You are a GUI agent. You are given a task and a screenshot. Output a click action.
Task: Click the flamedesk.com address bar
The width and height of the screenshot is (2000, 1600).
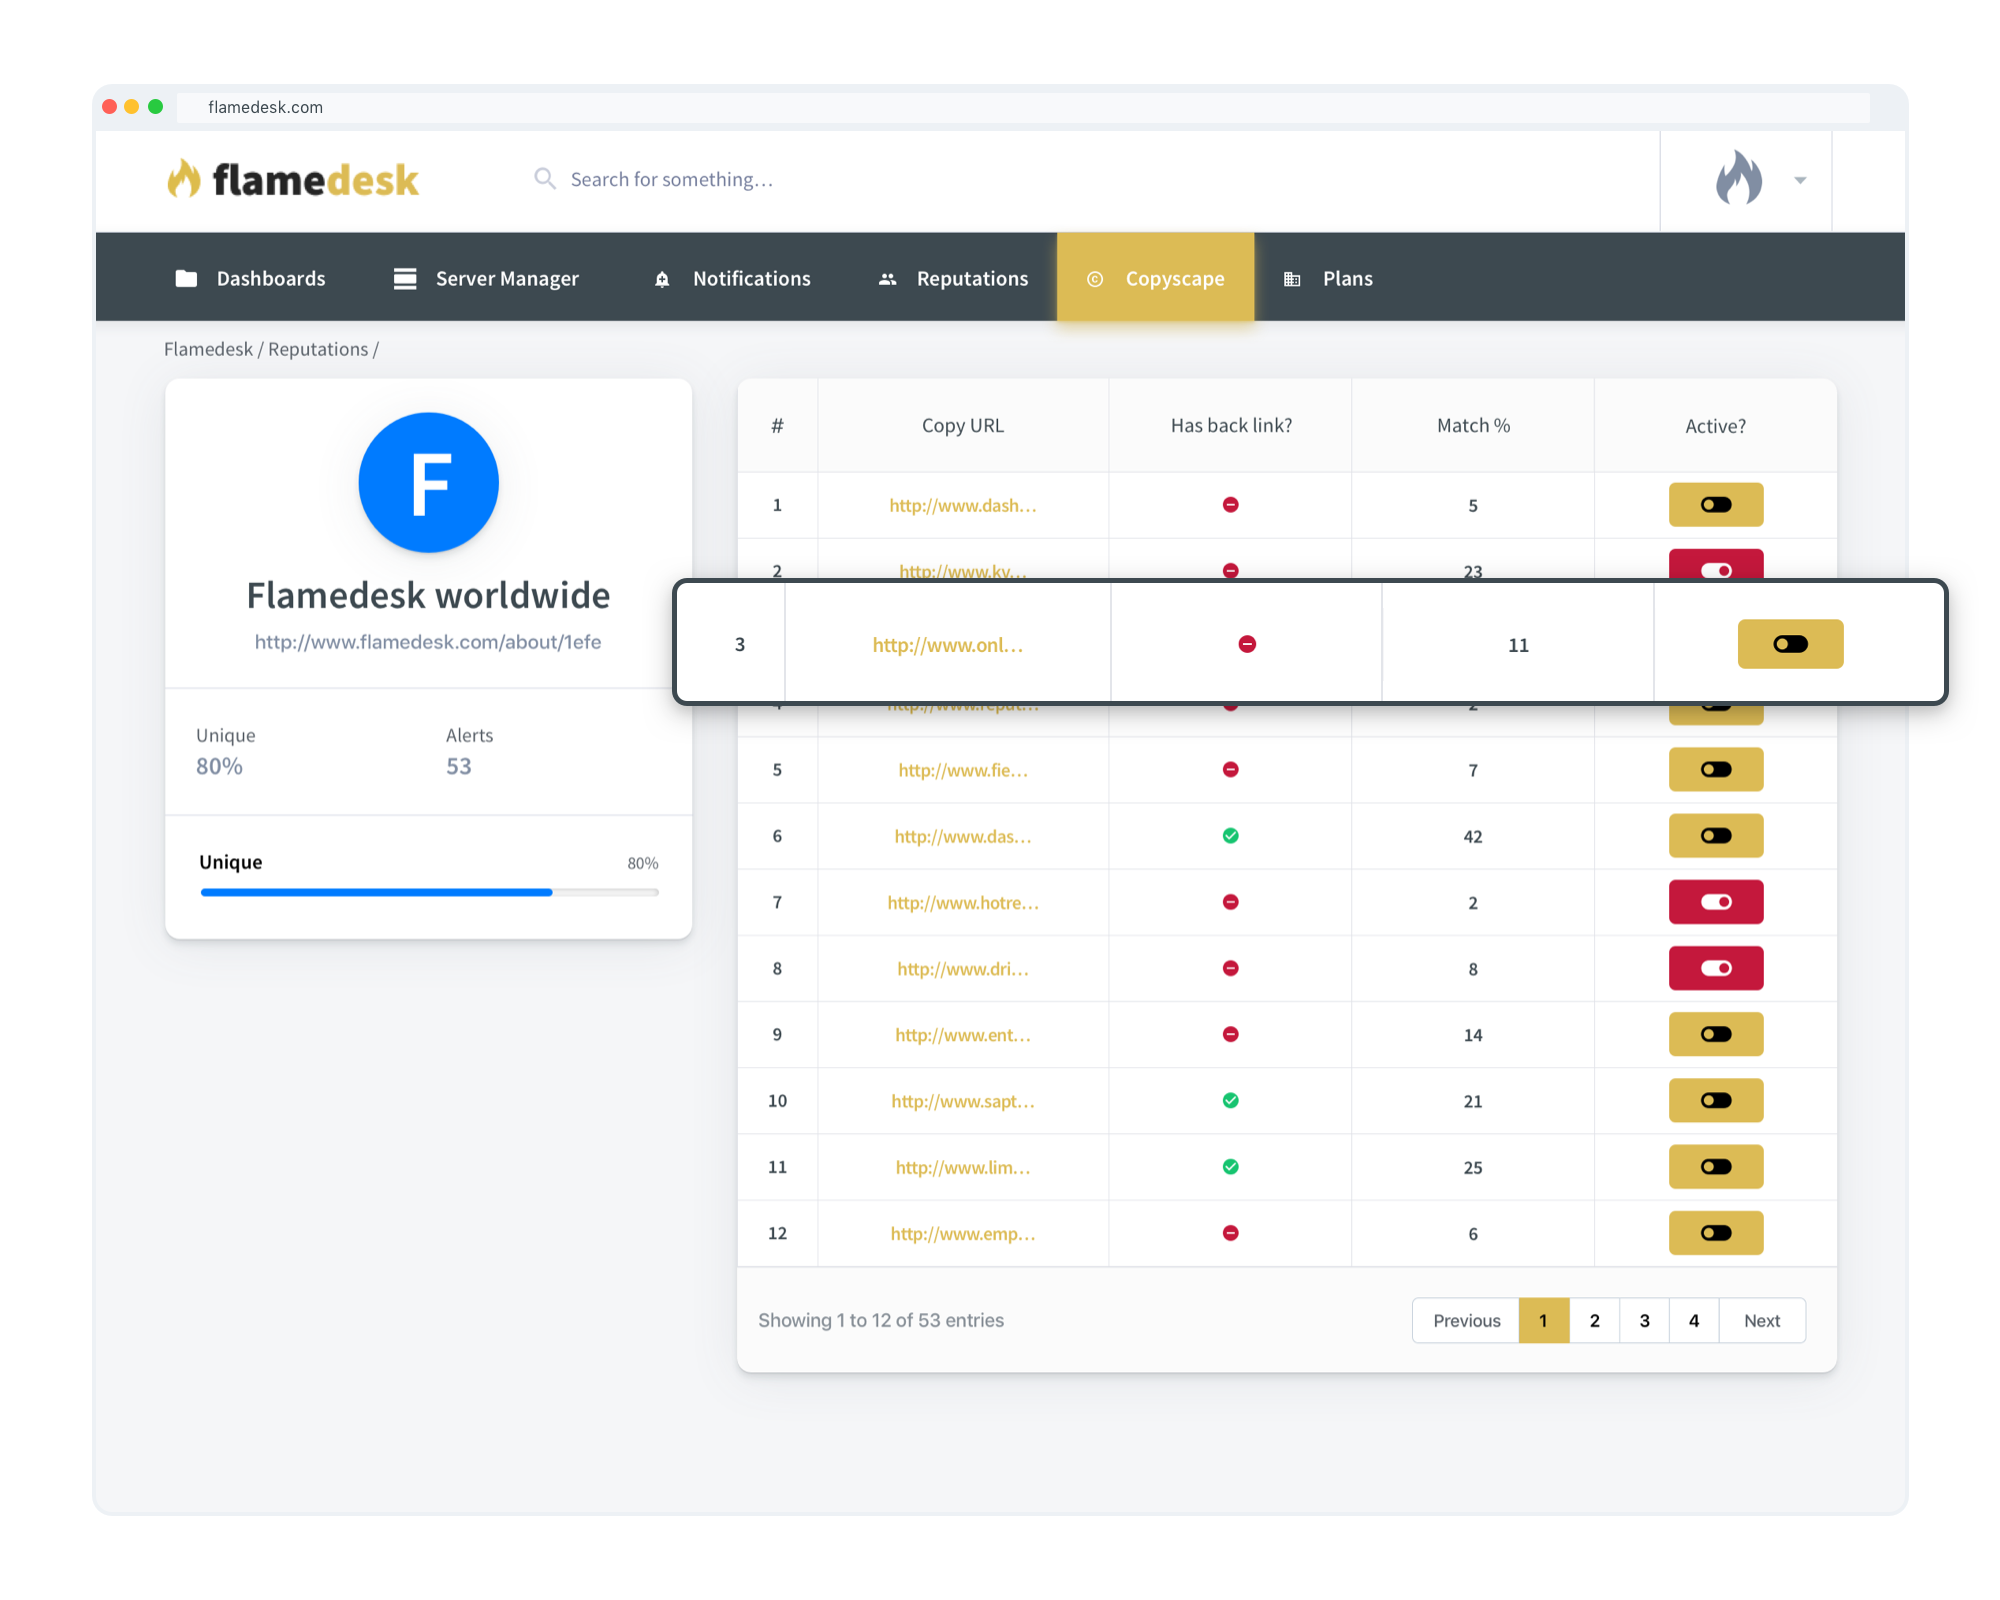(x=1022, y=107)
